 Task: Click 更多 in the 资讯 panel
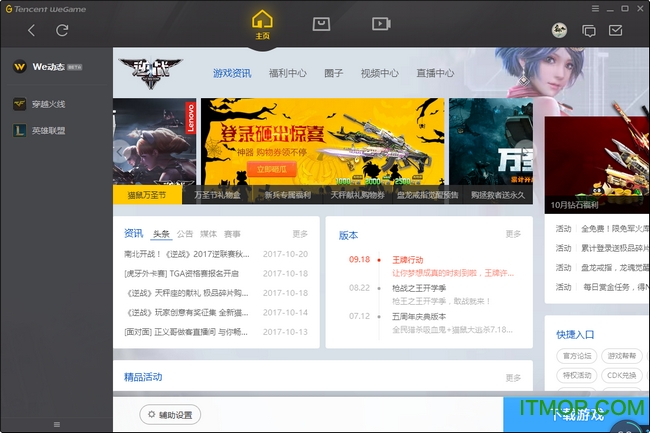click(x=300, y=234)
